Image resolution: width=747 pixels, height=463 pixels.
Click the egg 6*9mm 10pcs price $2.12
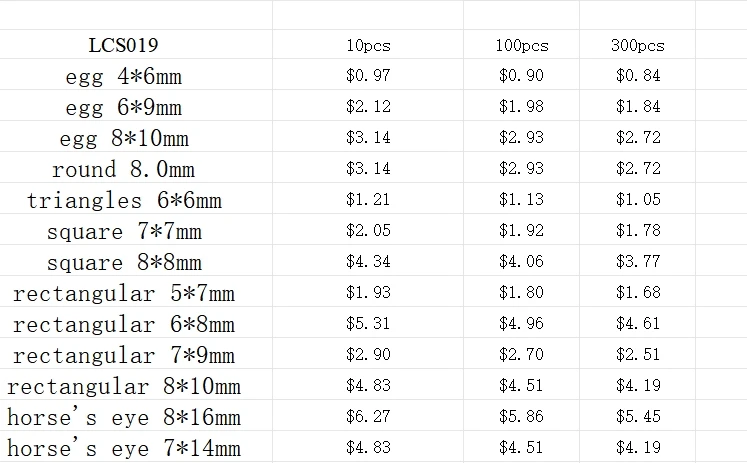point(368,107)
